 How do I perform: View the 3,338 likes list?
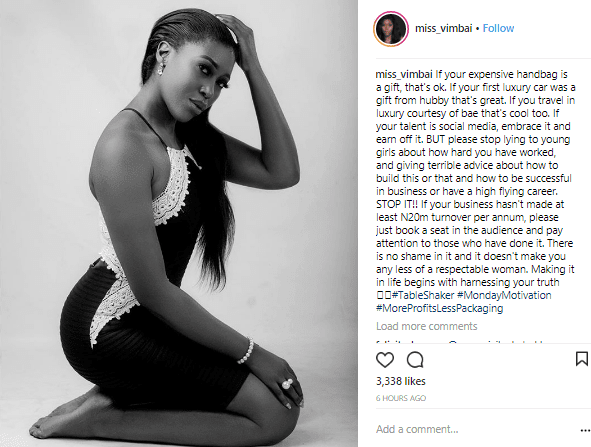coord(401,381)
